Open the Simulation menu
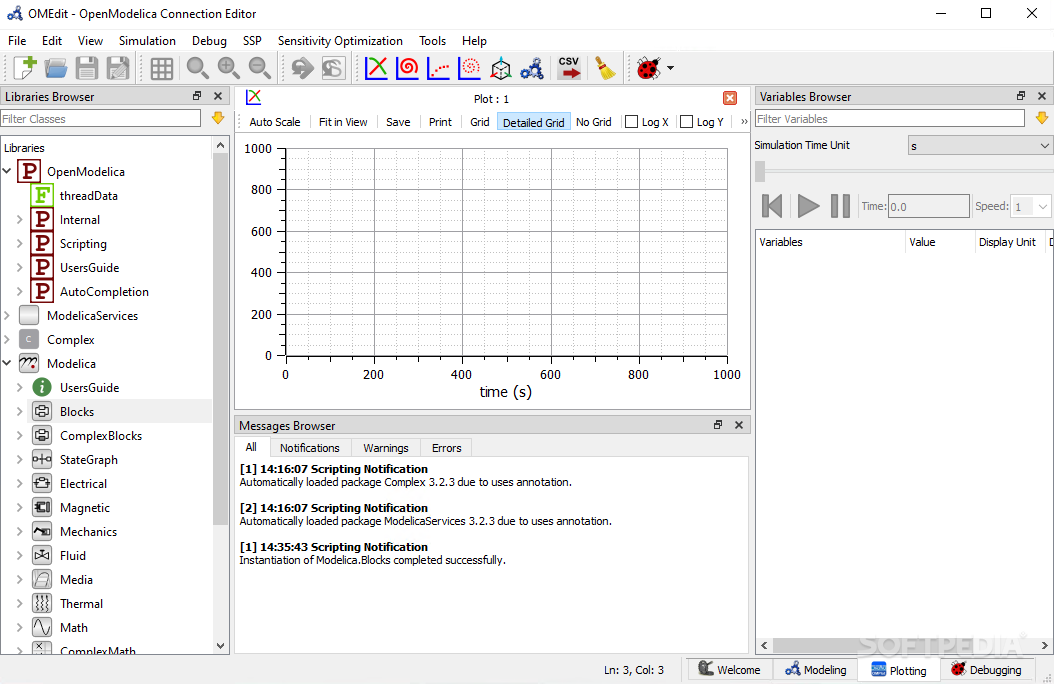The height and width of the screenshot is (684, 1054). point(147,41)
